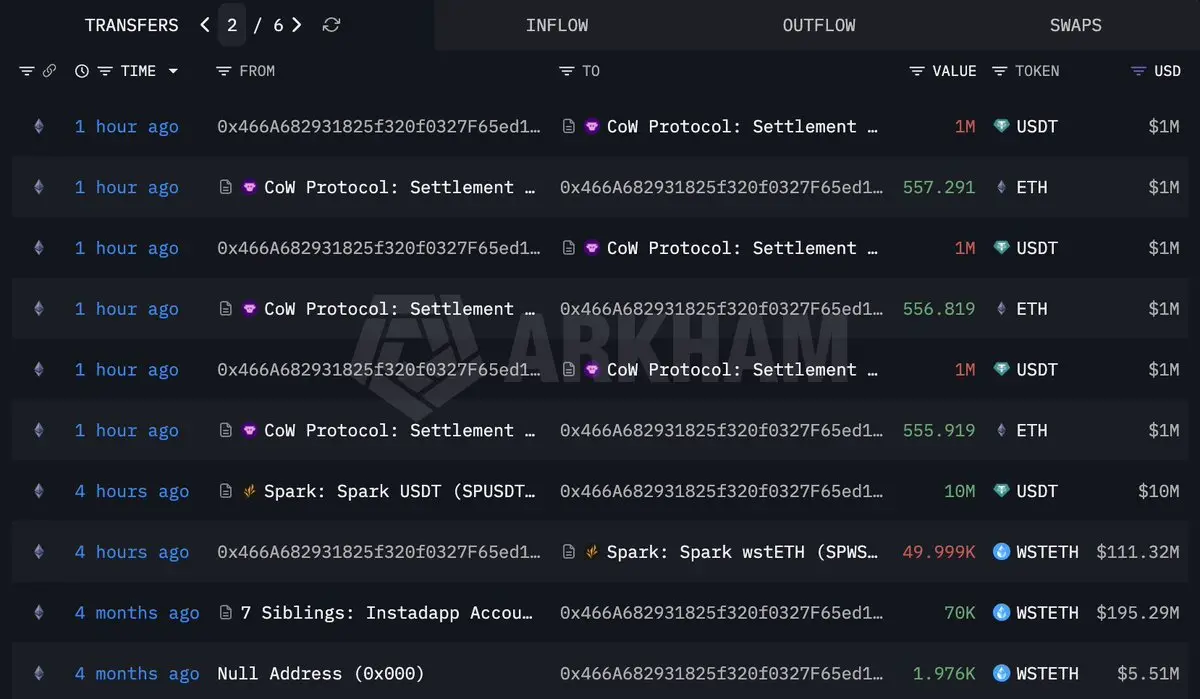
Task: Open 7 Siblings Instadapp Account entity
Action: click(x=387, y=613)
